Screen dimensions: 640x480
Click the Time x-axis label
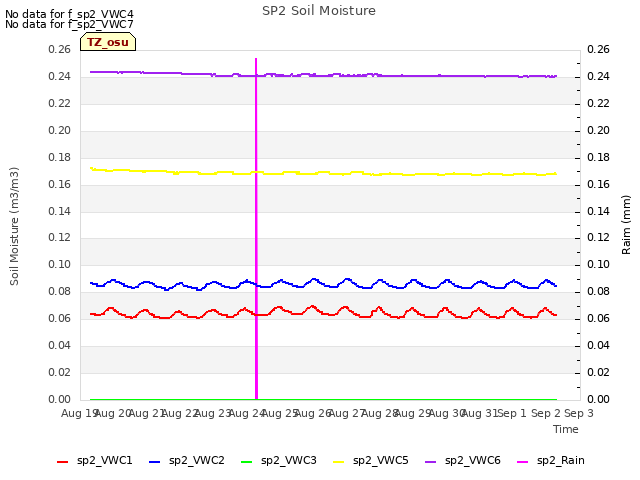566,429
